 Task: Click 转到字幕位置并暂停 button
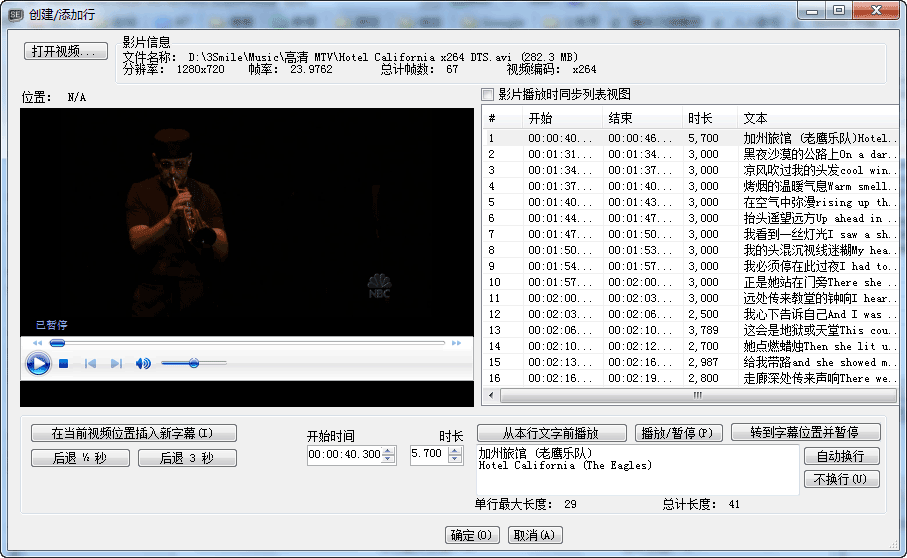pos(805,432)
